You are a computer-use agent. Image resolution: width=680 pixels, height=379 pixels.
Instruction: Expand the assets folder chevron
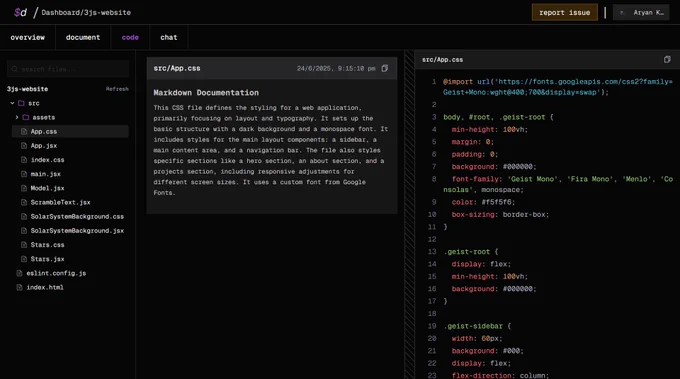point(17,118)
